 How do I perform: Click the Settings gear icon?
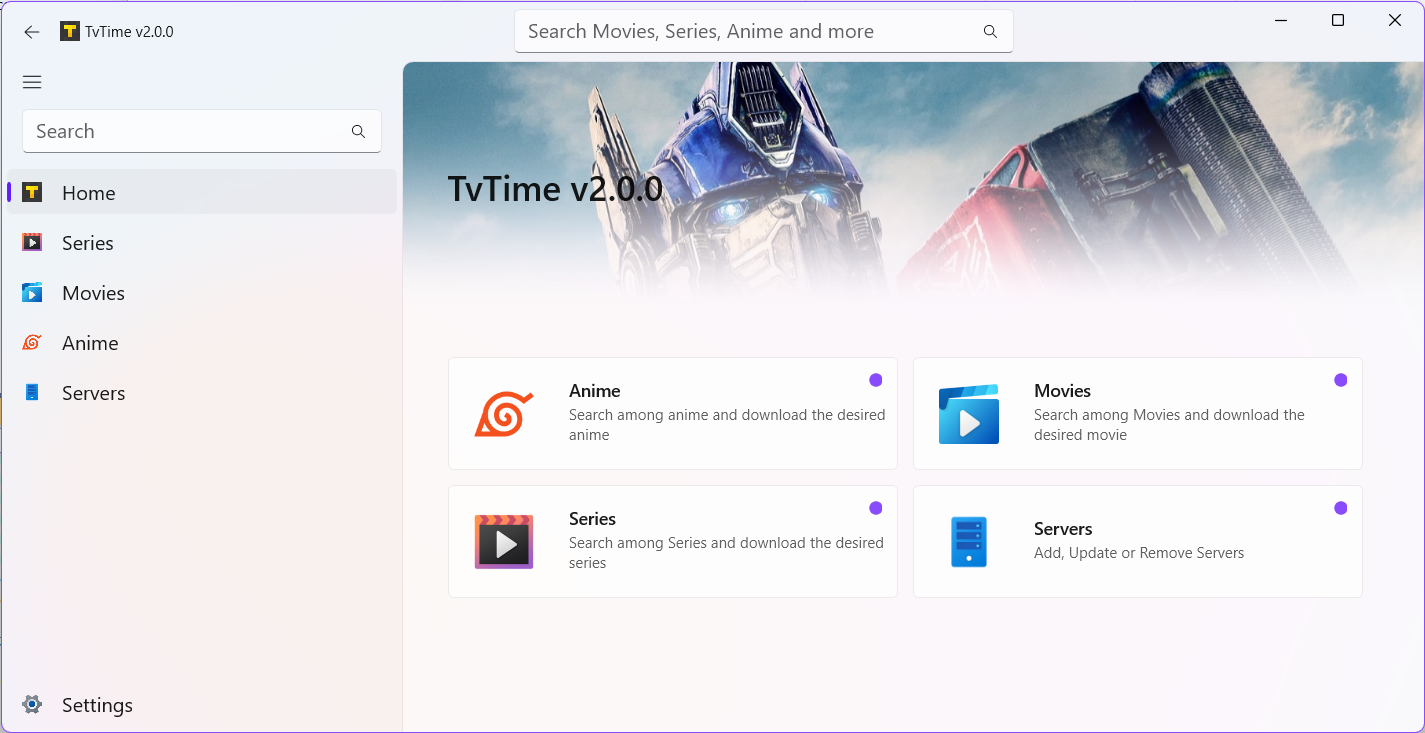(x=32, y=704)
